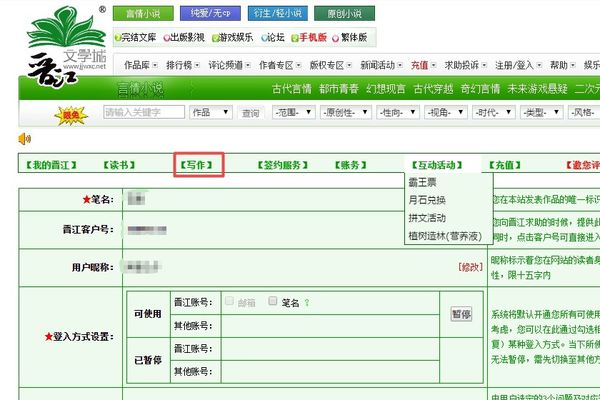The image size is (600, 400).
Task: Open 出版影视 link
Action: click(184, 38)
